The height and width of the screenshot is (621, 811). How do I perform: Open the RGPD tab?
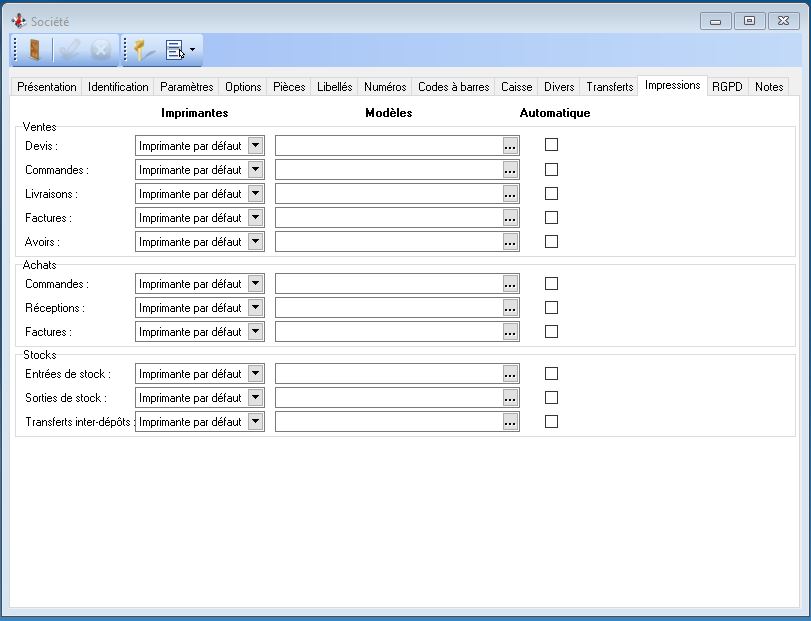[x=727, y=87]
